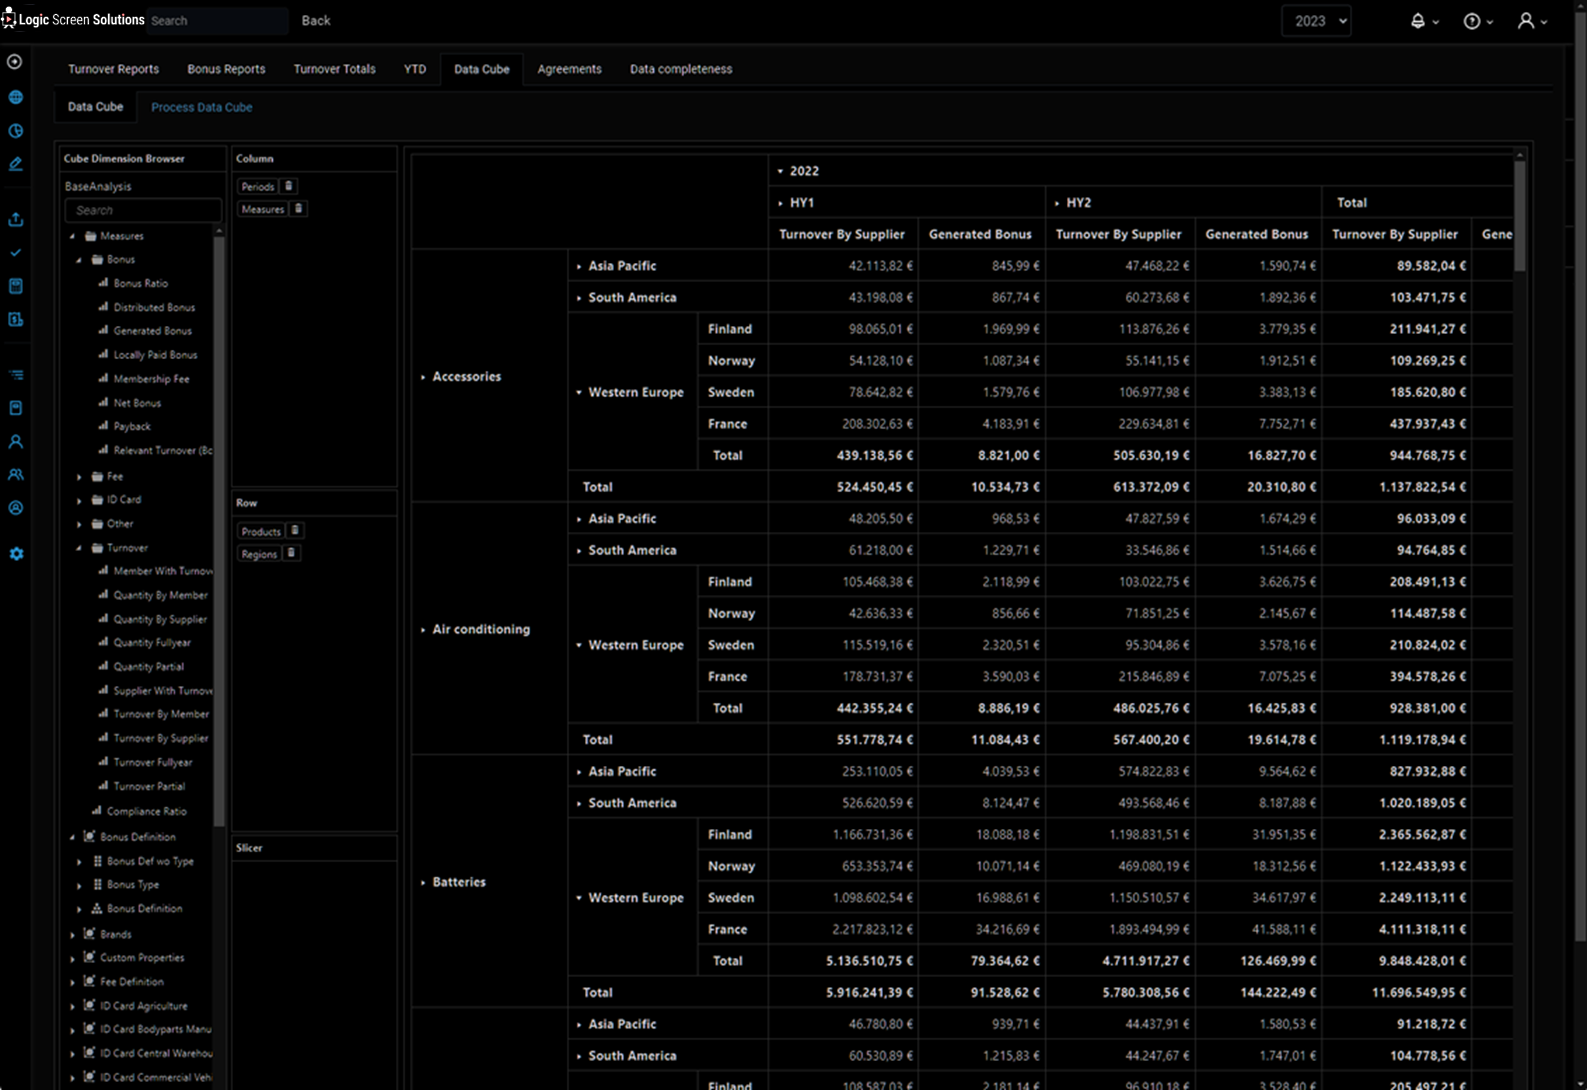Open the globe icon in left sidebar

pyautogui.click(x=15, y=97)
